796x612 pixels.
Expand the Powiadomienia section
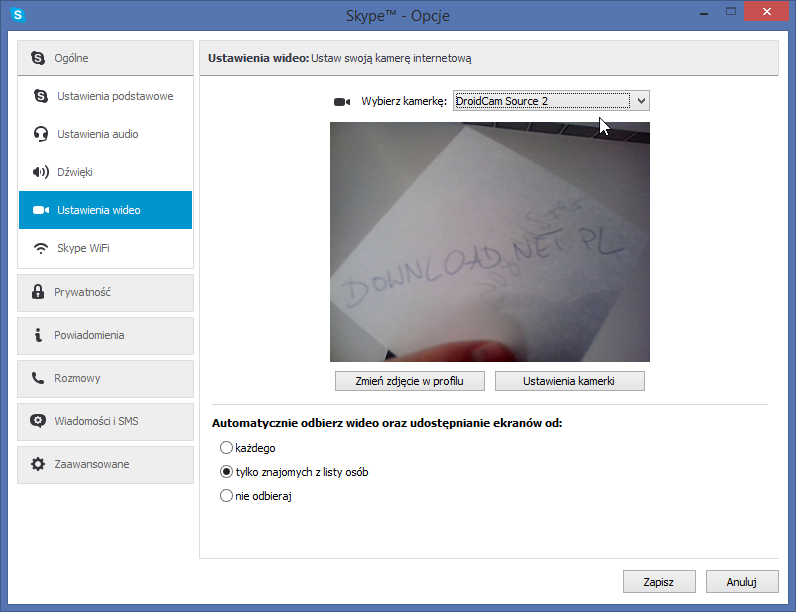[x=106, y=336]
